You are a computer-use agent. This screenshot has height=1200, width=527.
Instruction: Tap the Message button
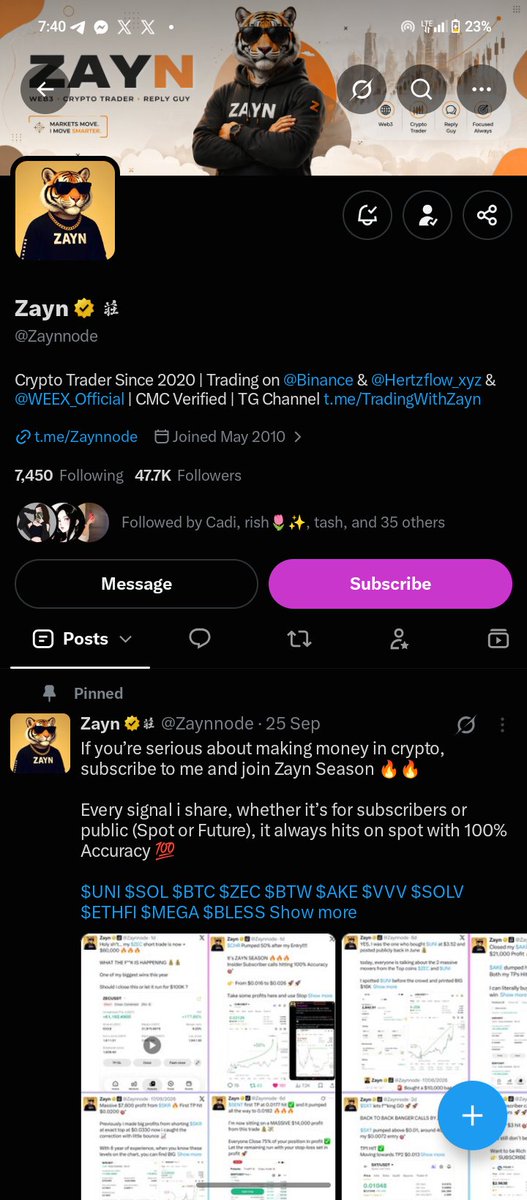[137, 584]
